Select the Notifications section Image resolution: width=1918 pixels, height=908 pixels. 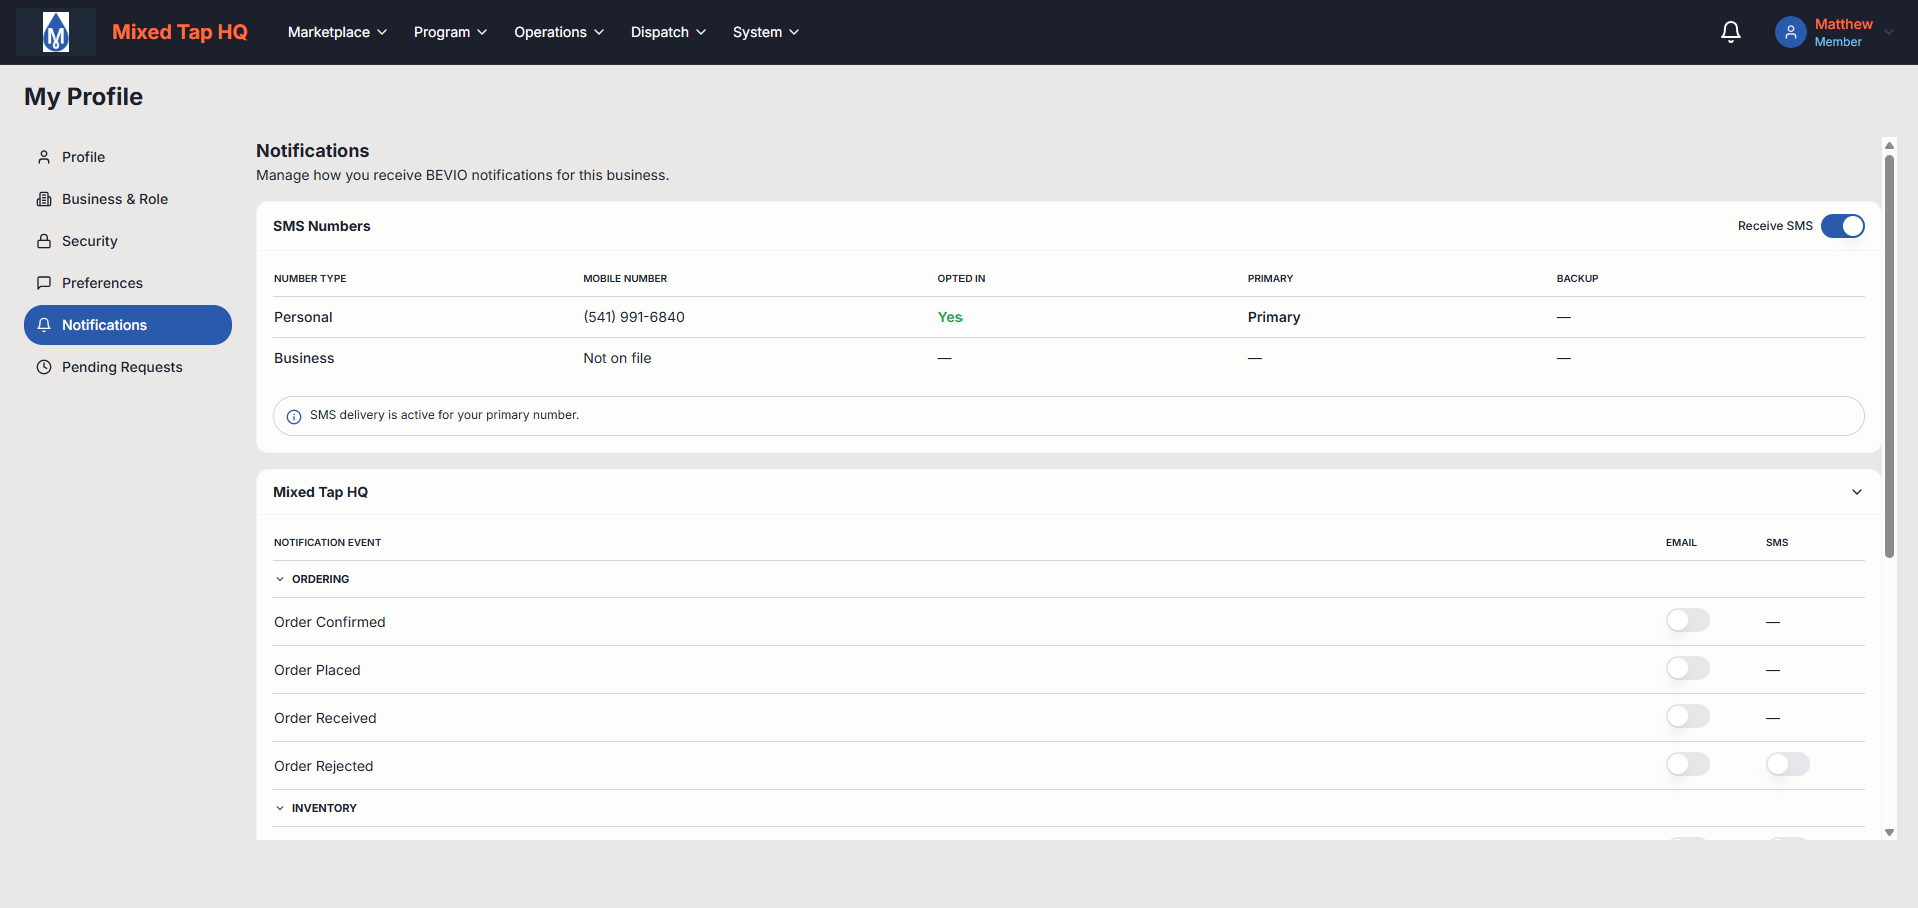tap(128, 325)
